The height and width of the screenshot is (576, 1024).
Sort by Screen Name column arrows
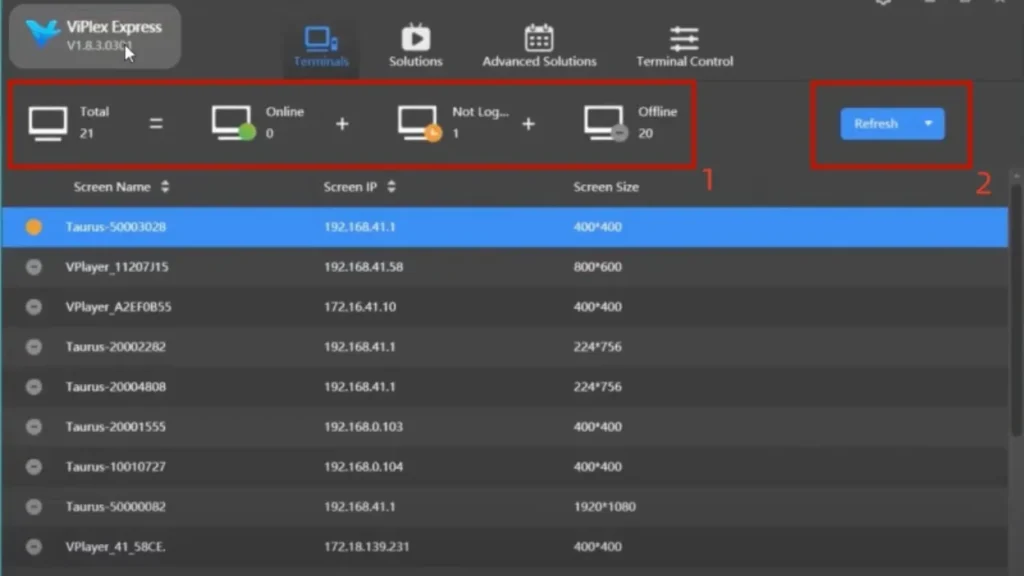[x=165, y=187]
